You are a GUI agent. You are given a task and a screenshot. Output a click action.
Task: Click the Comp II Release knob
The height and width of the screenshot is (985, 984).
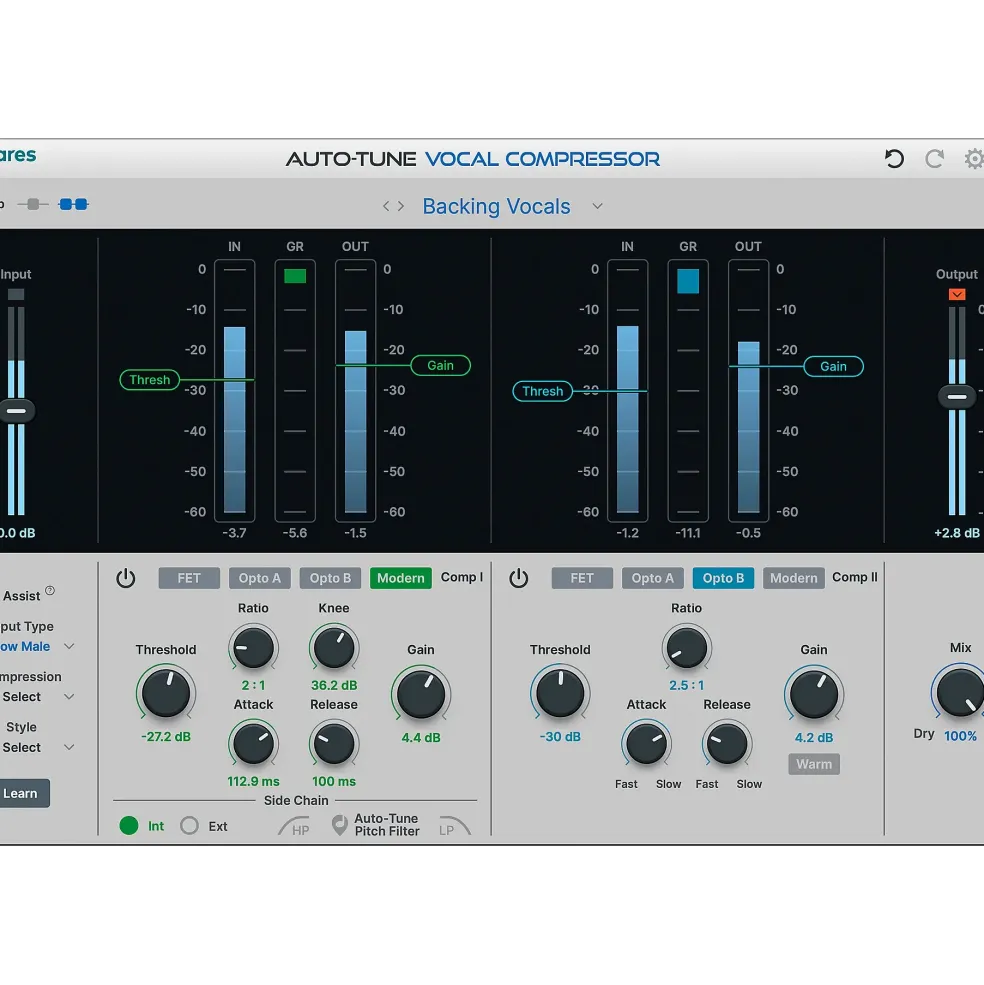point(726,744)
